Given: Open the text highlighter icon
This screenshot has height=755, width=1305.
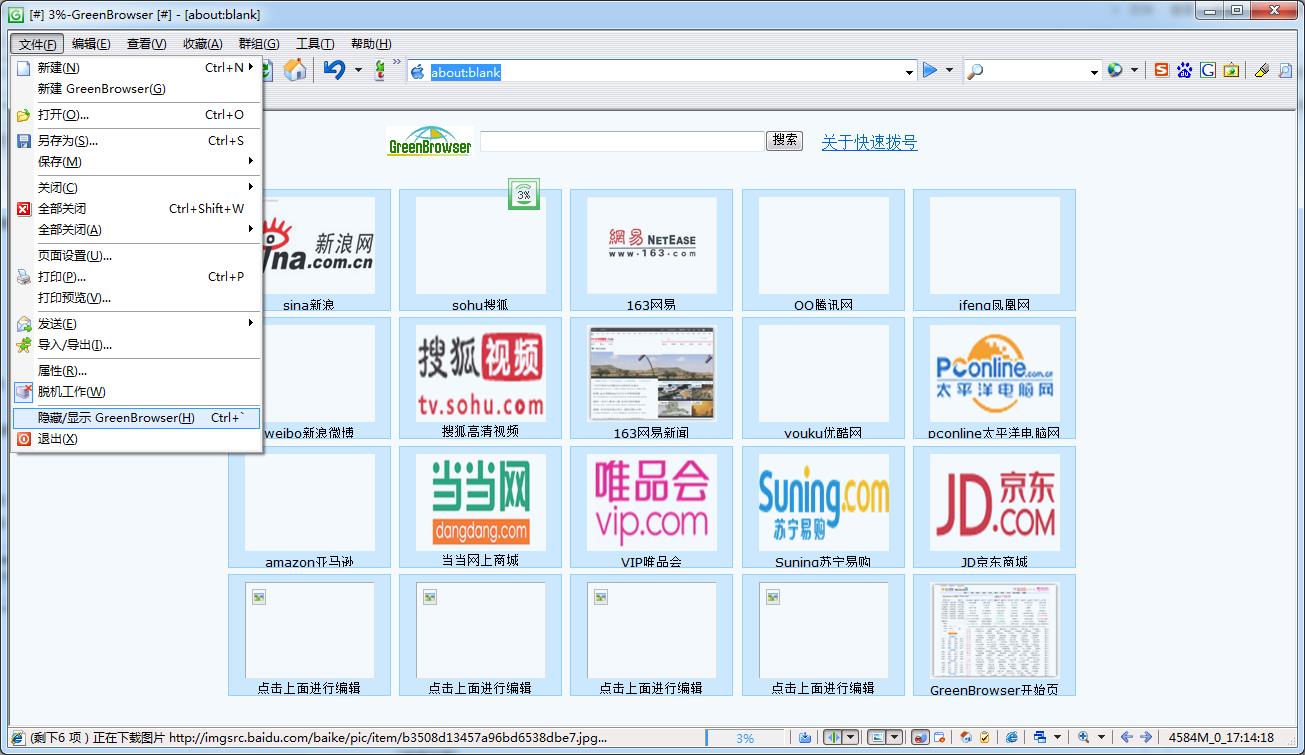Looking at the screenshot, I should (1261, 70).
